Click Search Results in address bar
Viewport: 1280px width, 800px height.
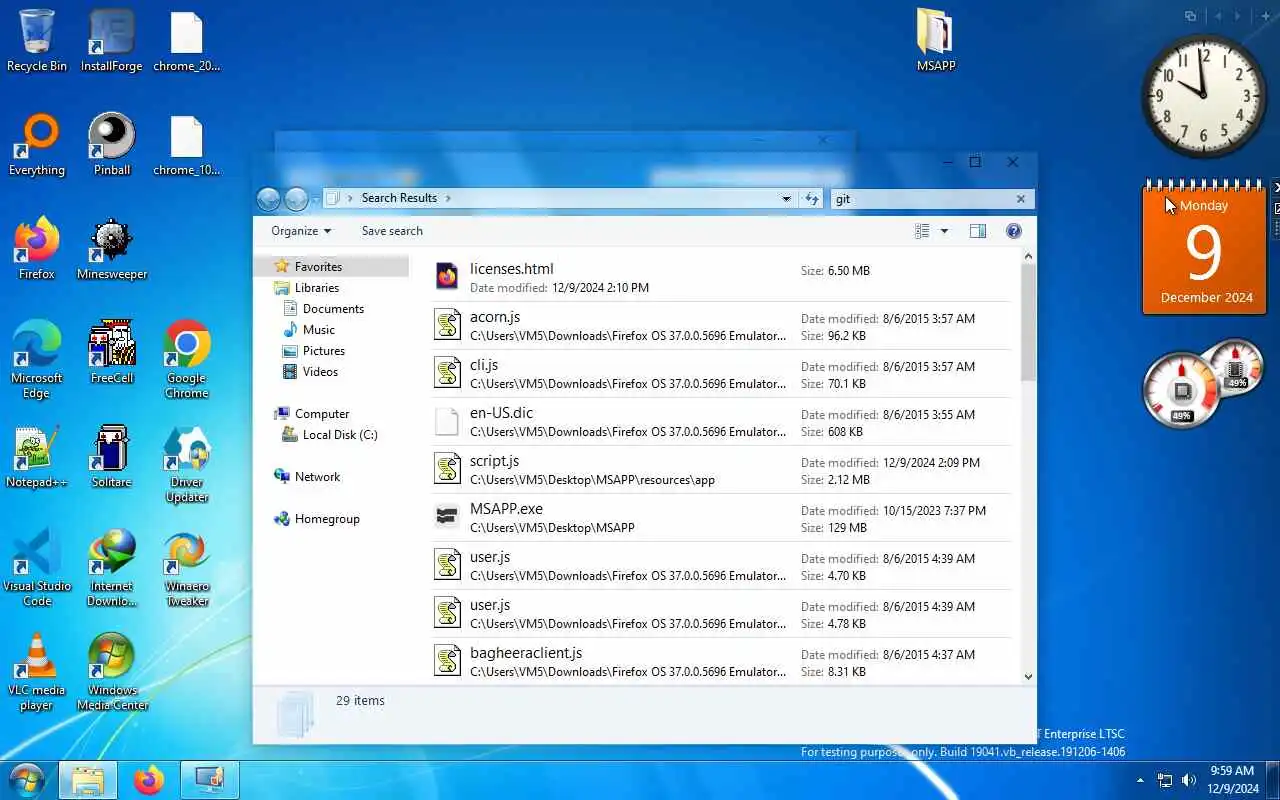tap(399, 198)
